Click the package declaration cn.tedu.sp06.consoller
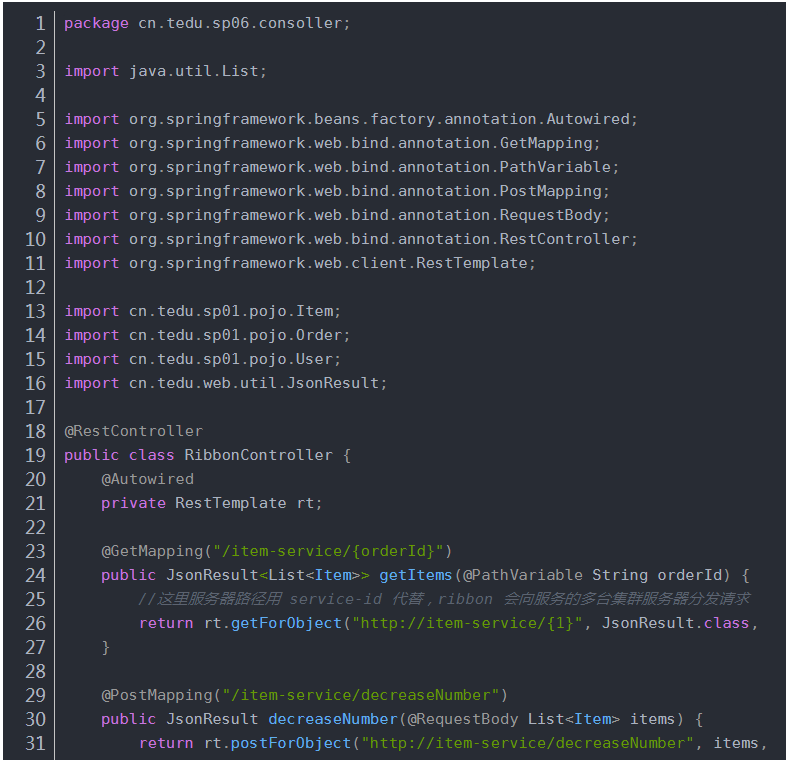Viewport: 786px width, 760px height. pyautogui.click(x=207, y=23)
